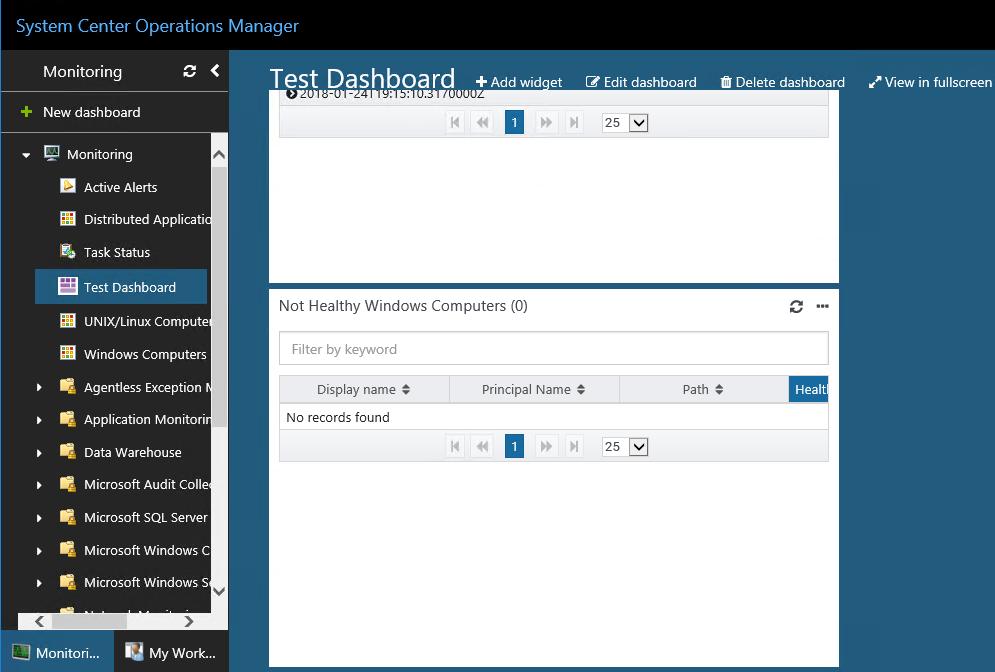The width and height of the screenshot is (995, 672).
Task: Click the sidebar scroll-right arrow
Action: click(x=188, y=621)
